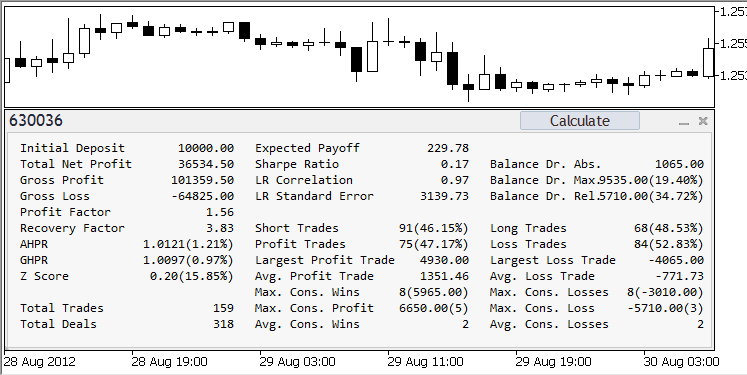This screenshot has width=747, height=375.
Task: Select the Avg. Profit Trade value 1351.46
Action: [x=444, y=276]
